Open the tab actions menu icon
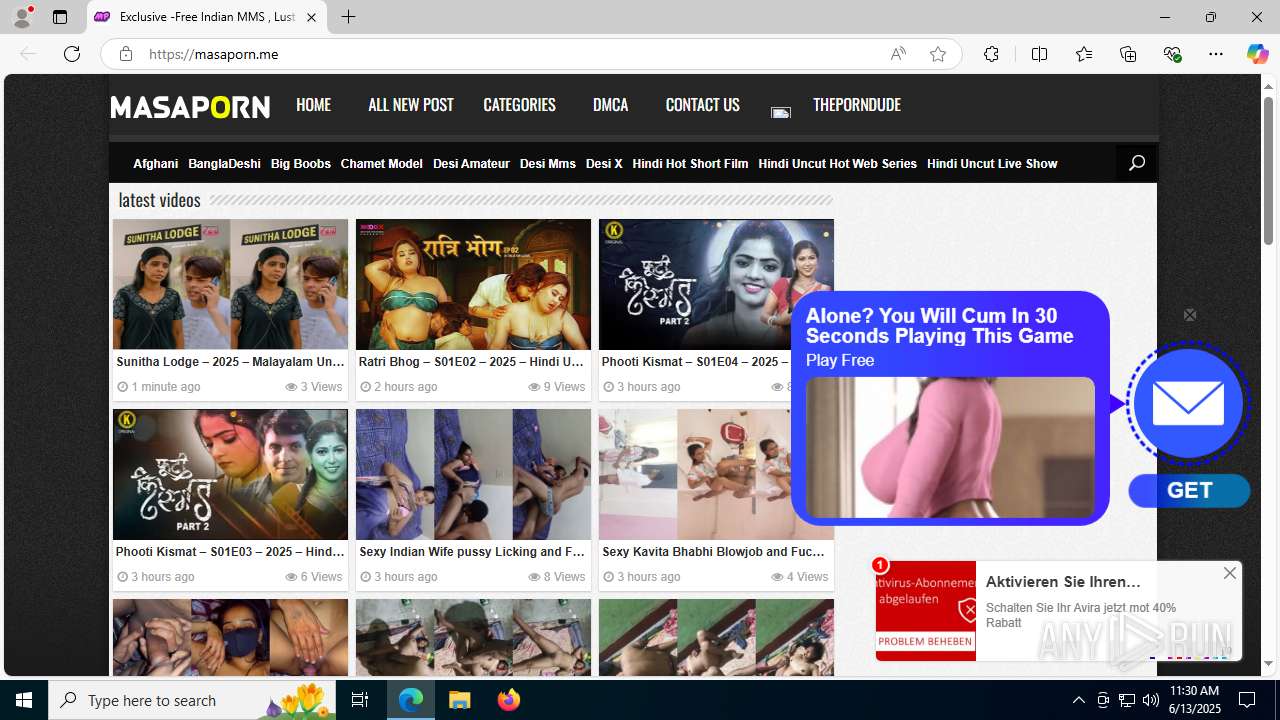 [60, 17]
